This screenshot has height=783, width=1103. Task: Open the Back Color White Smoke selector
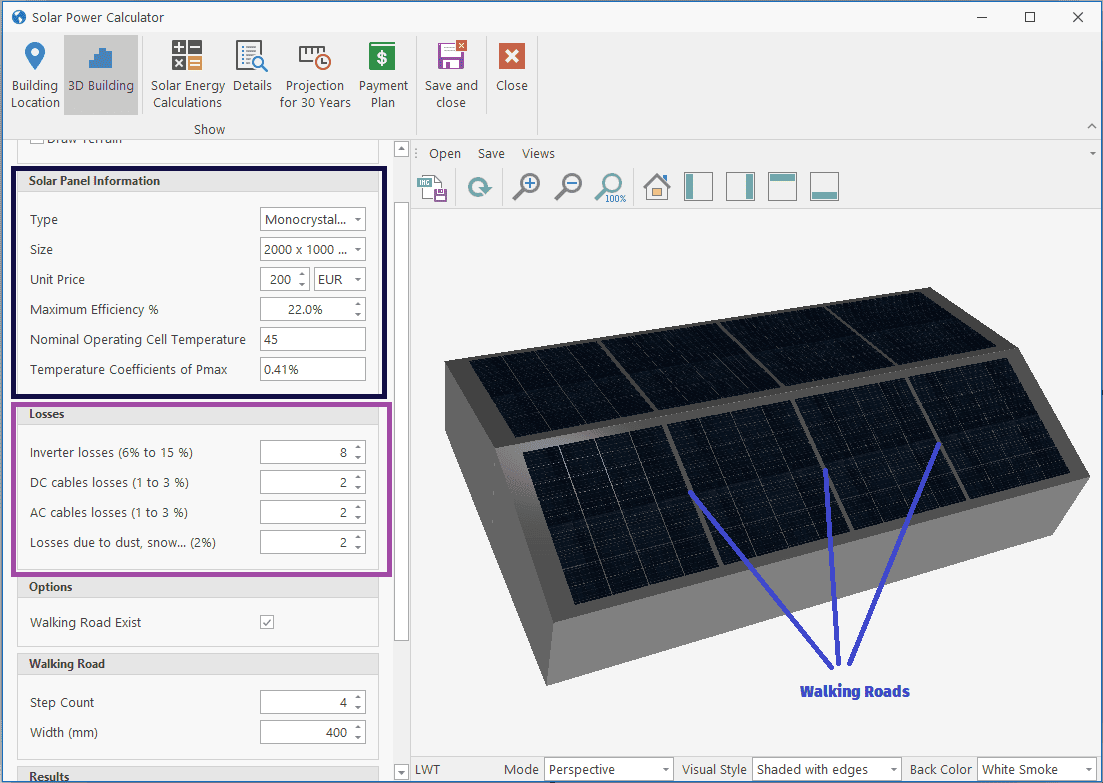[x=1036, y=769]
